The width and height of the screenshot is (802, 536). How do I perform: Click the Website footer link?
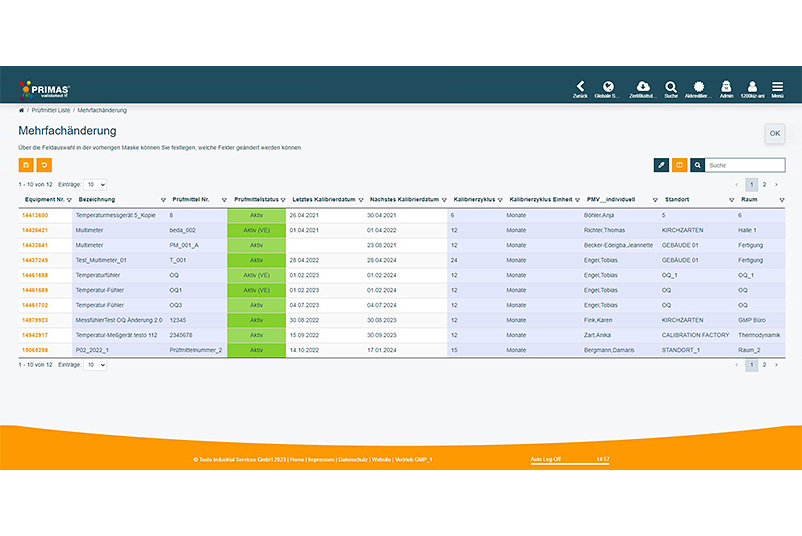coord(381,460)
